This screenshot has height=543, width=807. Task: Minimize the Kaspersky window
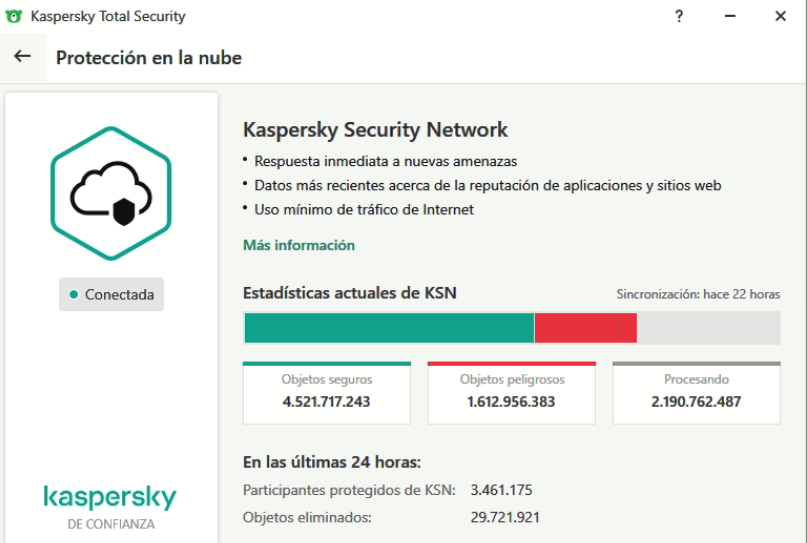tap(730, 16)
